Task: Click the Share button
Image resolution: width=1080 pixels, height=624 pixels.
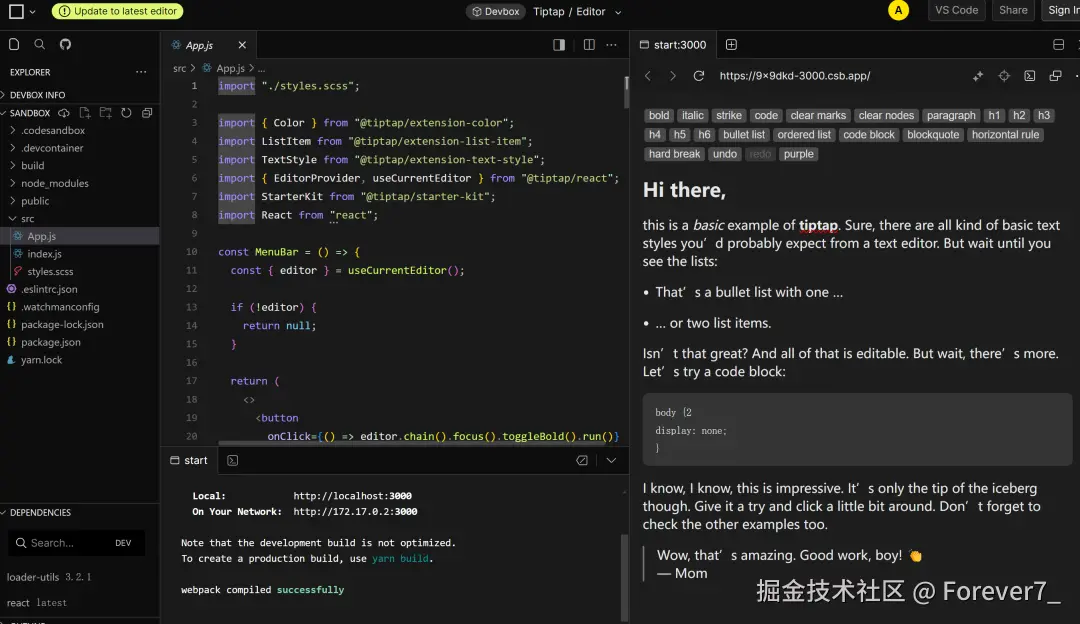Action: point(1013,10)
